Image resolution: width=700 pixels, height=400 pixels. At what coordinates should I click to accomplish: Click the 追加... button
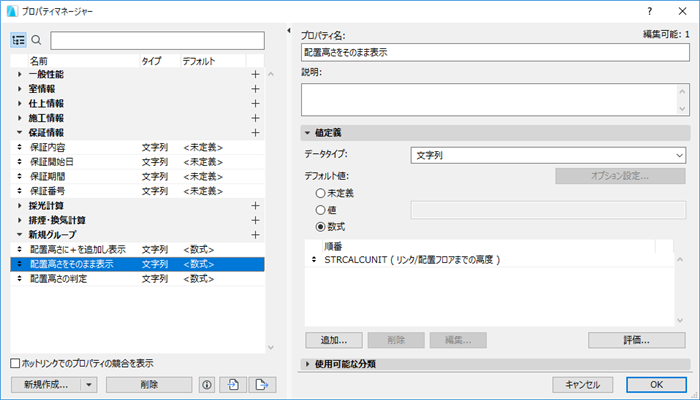(334, 340)
